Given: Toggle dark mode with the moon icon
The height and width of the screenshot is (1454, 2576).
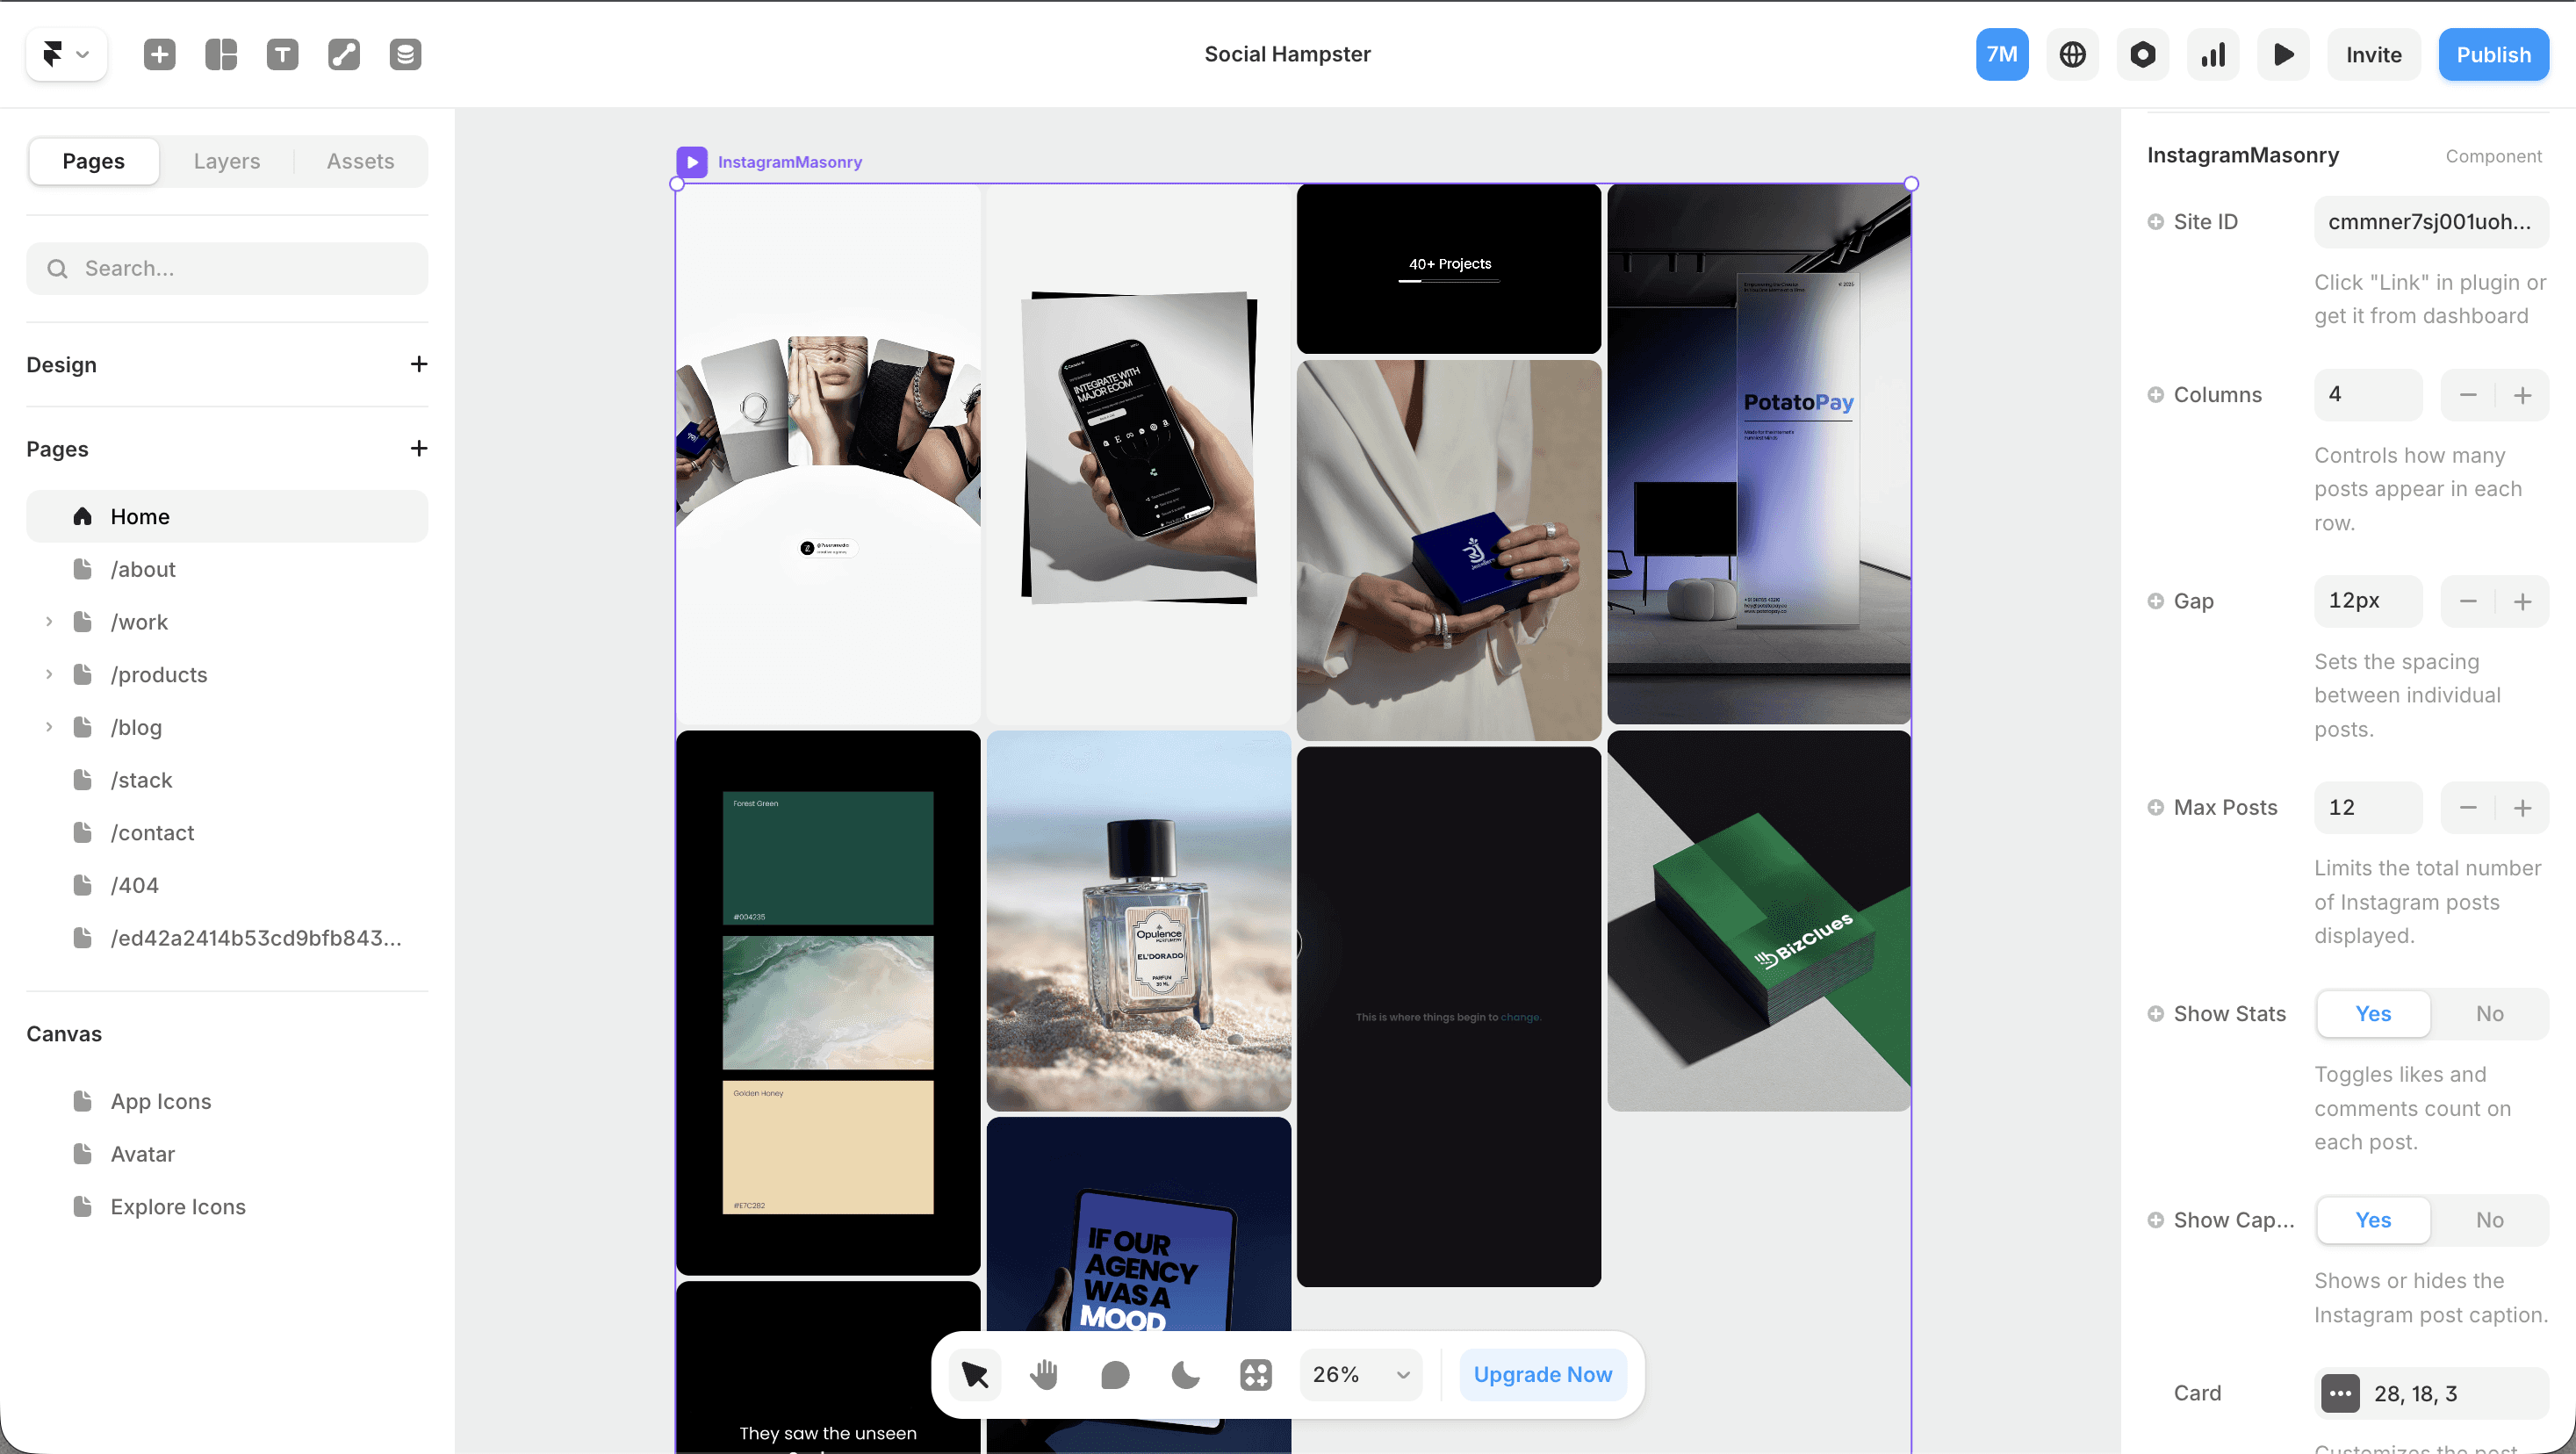Looking at the screenshot, I should coord(1185,1374).
